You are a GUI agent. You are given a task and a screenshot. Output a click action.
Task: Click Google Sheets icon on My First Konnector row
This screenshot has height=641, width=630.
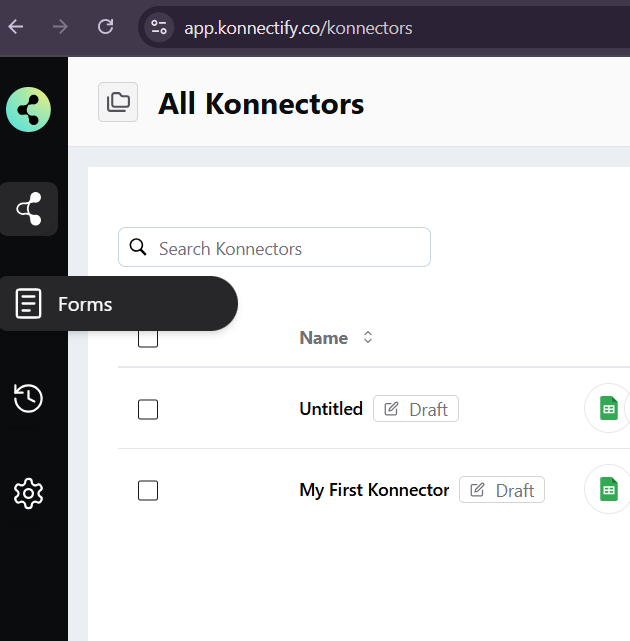[x=608, y=489]
